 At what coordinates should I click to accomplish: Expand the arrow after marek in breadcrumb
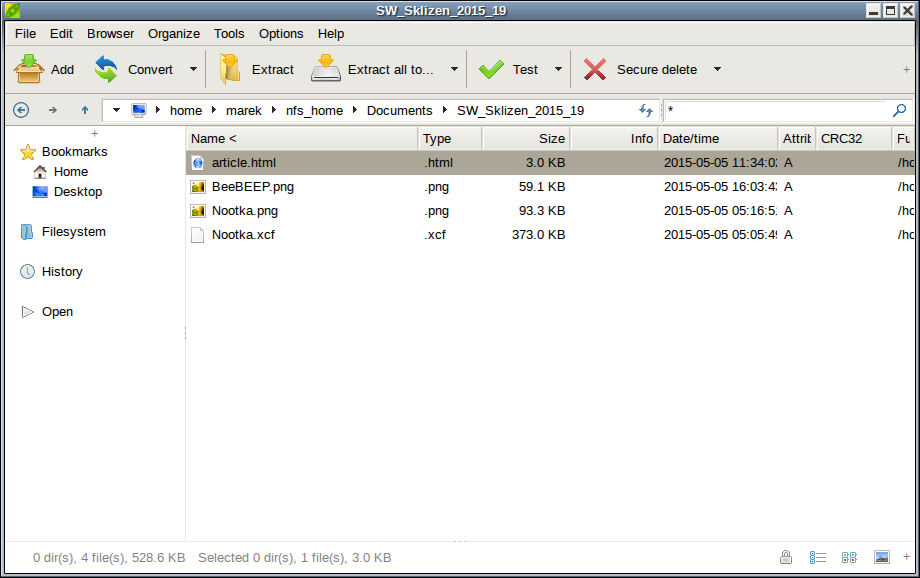(x=274, y=110)
